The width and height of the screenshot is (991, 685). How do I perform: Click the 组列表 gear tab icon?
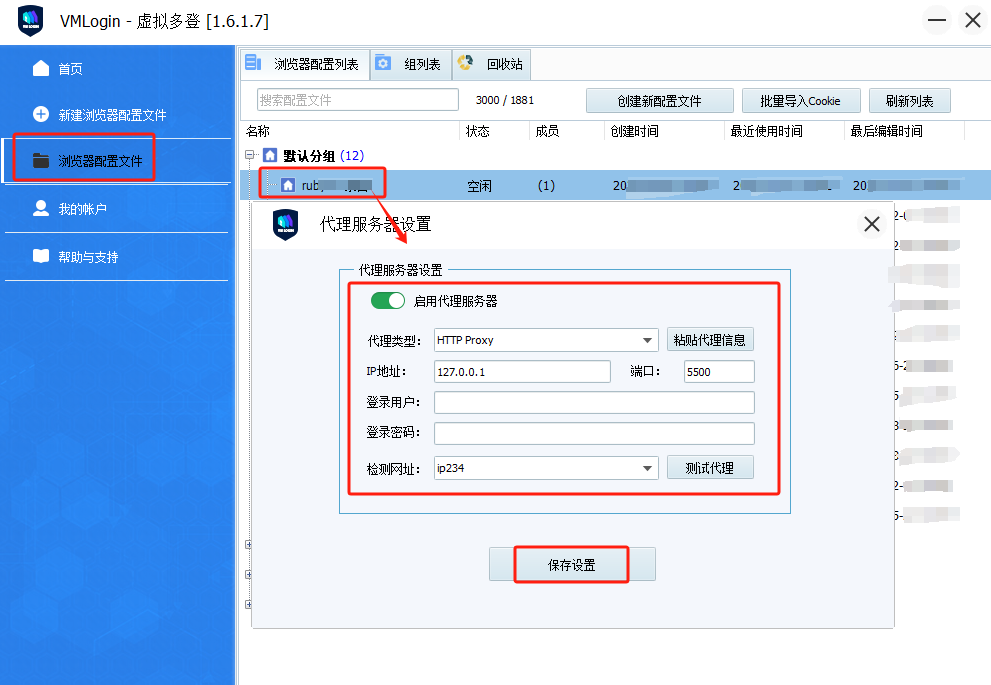coord(383,63)
